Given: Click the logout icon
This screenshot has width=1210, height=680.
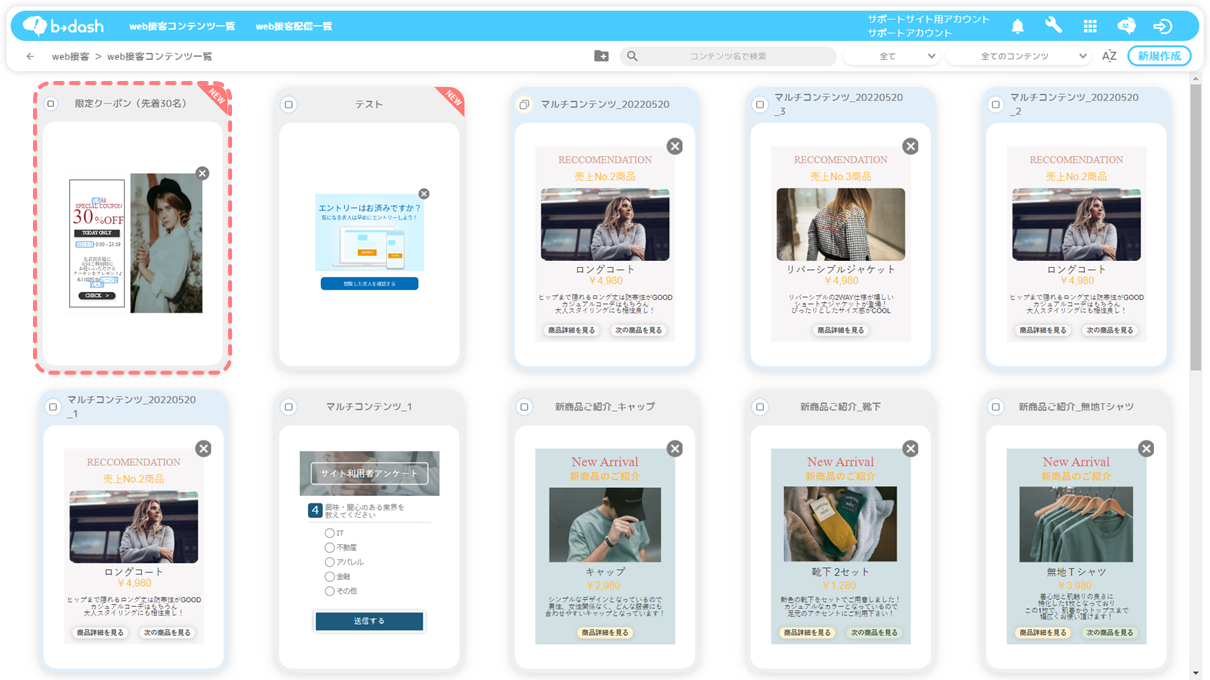Looking at the screenshot, I should (1162, 26).
